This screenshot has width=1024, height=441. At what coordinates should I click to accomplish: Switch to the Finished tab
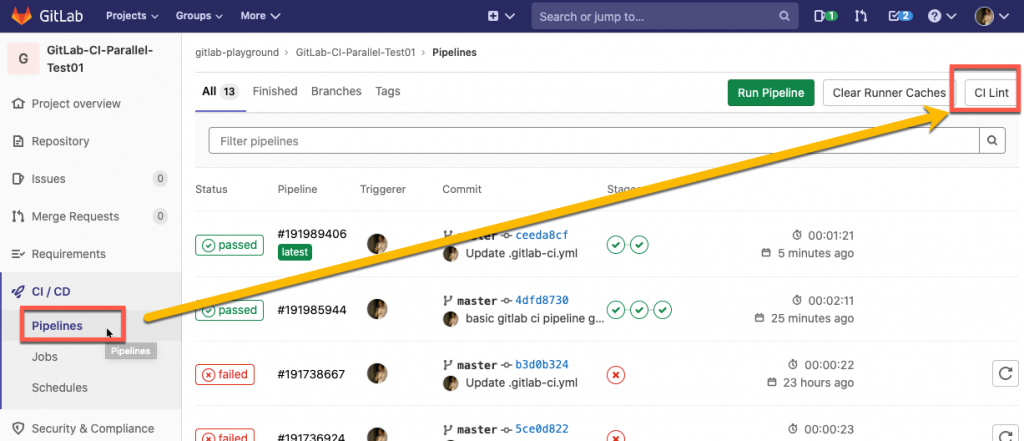275,91
